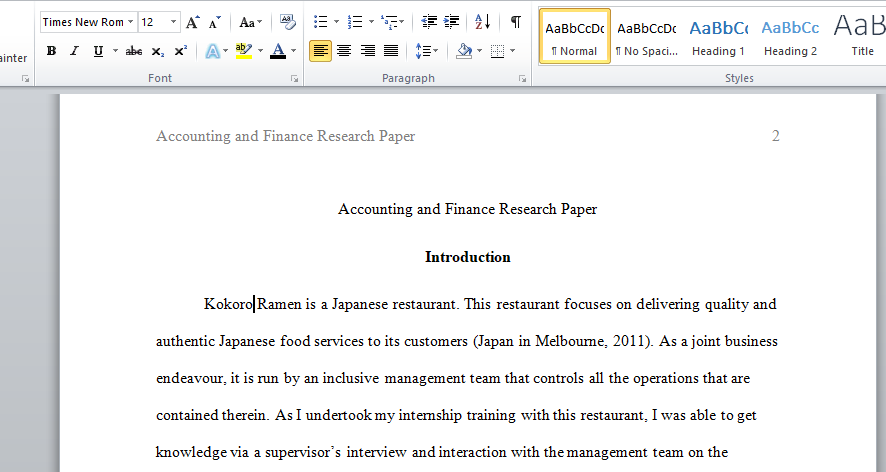Click the Justify alignment icon
Viewport: 886px width, 472px height.
tap(391, 51)
